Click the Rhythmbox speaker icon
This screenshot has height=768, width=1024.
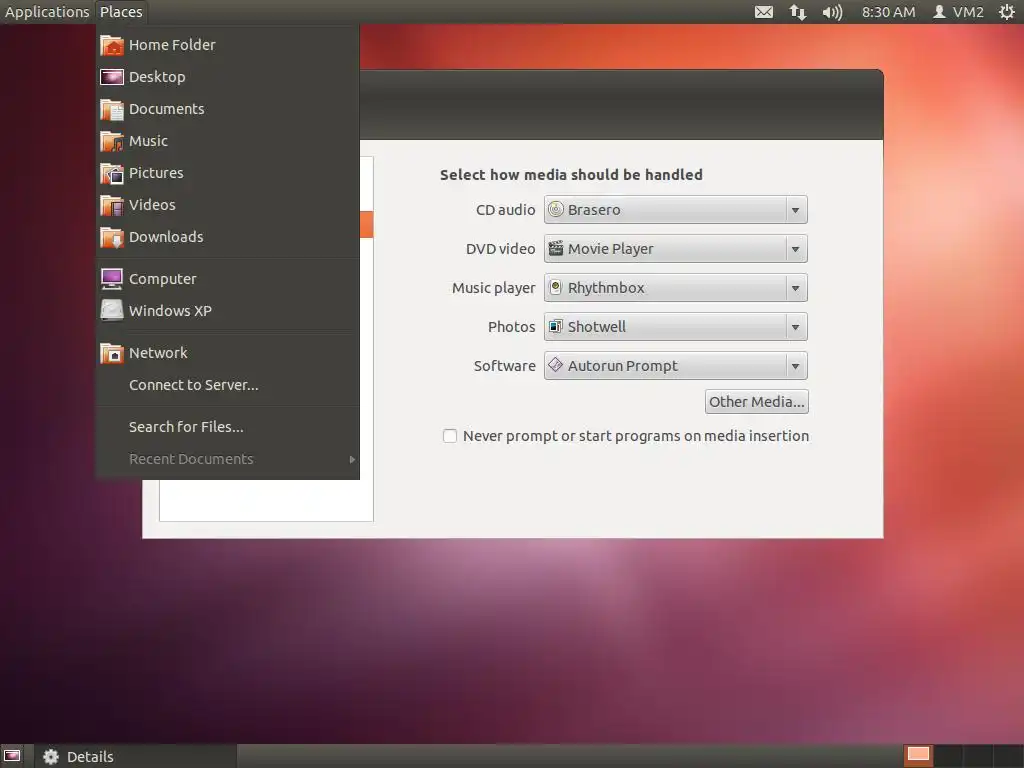[x=555, y=287]
